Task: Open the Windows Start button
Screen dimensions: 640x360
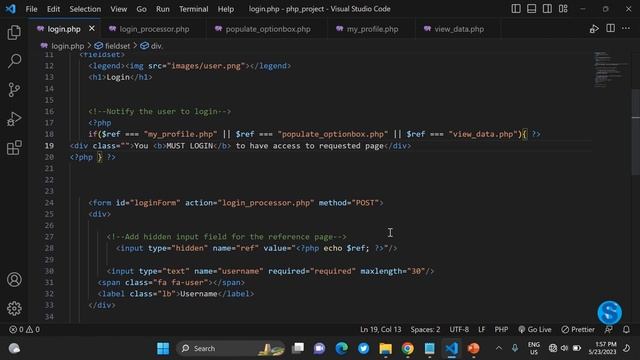Action: pyautogui.click(x=163, y=349)
